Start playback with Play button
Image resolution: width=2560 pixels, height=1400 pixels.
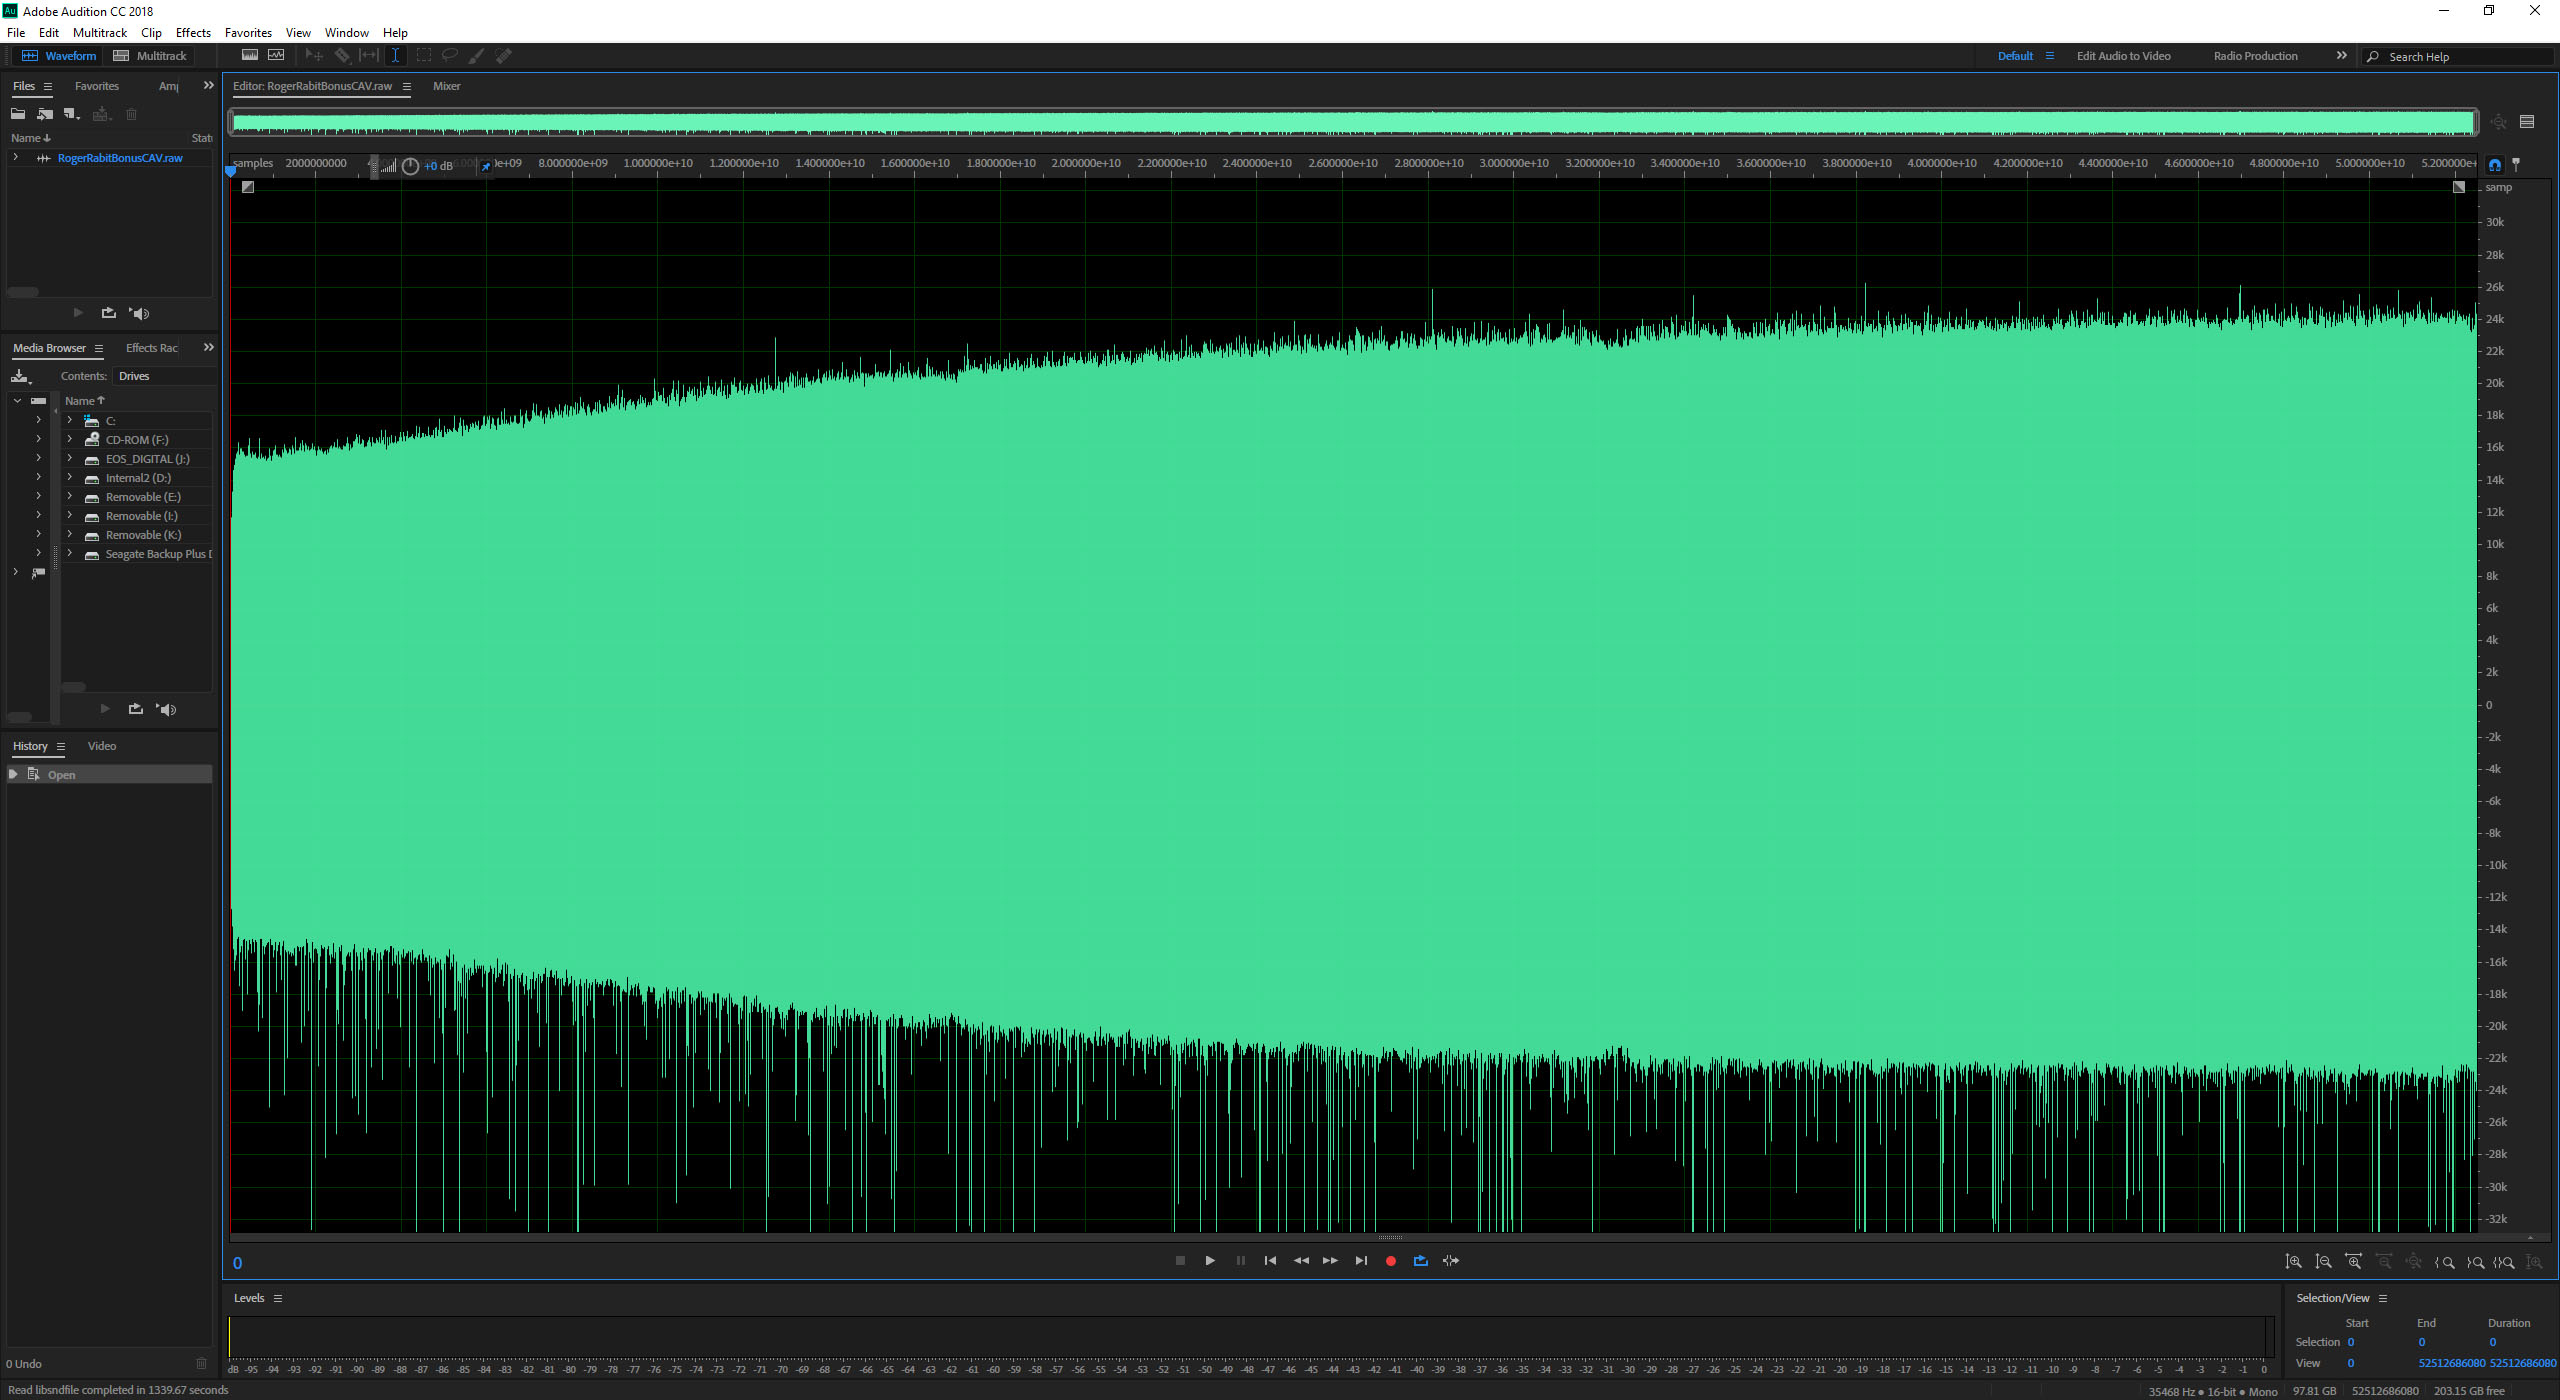pyautogui.click(x=1210, y=1261)
